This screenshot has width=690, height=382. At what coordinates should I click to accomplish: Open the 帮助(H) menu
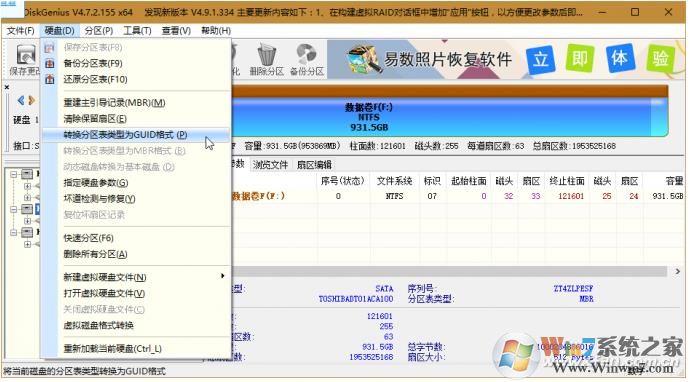[216, 30]
